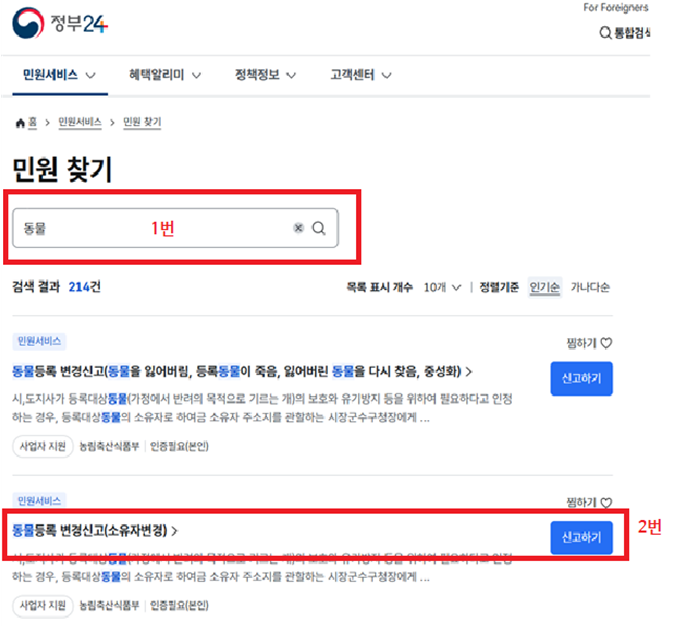Toggle 찜하기 heart for 동물등록 변경신고(소유자변경)

coord(606,503)
